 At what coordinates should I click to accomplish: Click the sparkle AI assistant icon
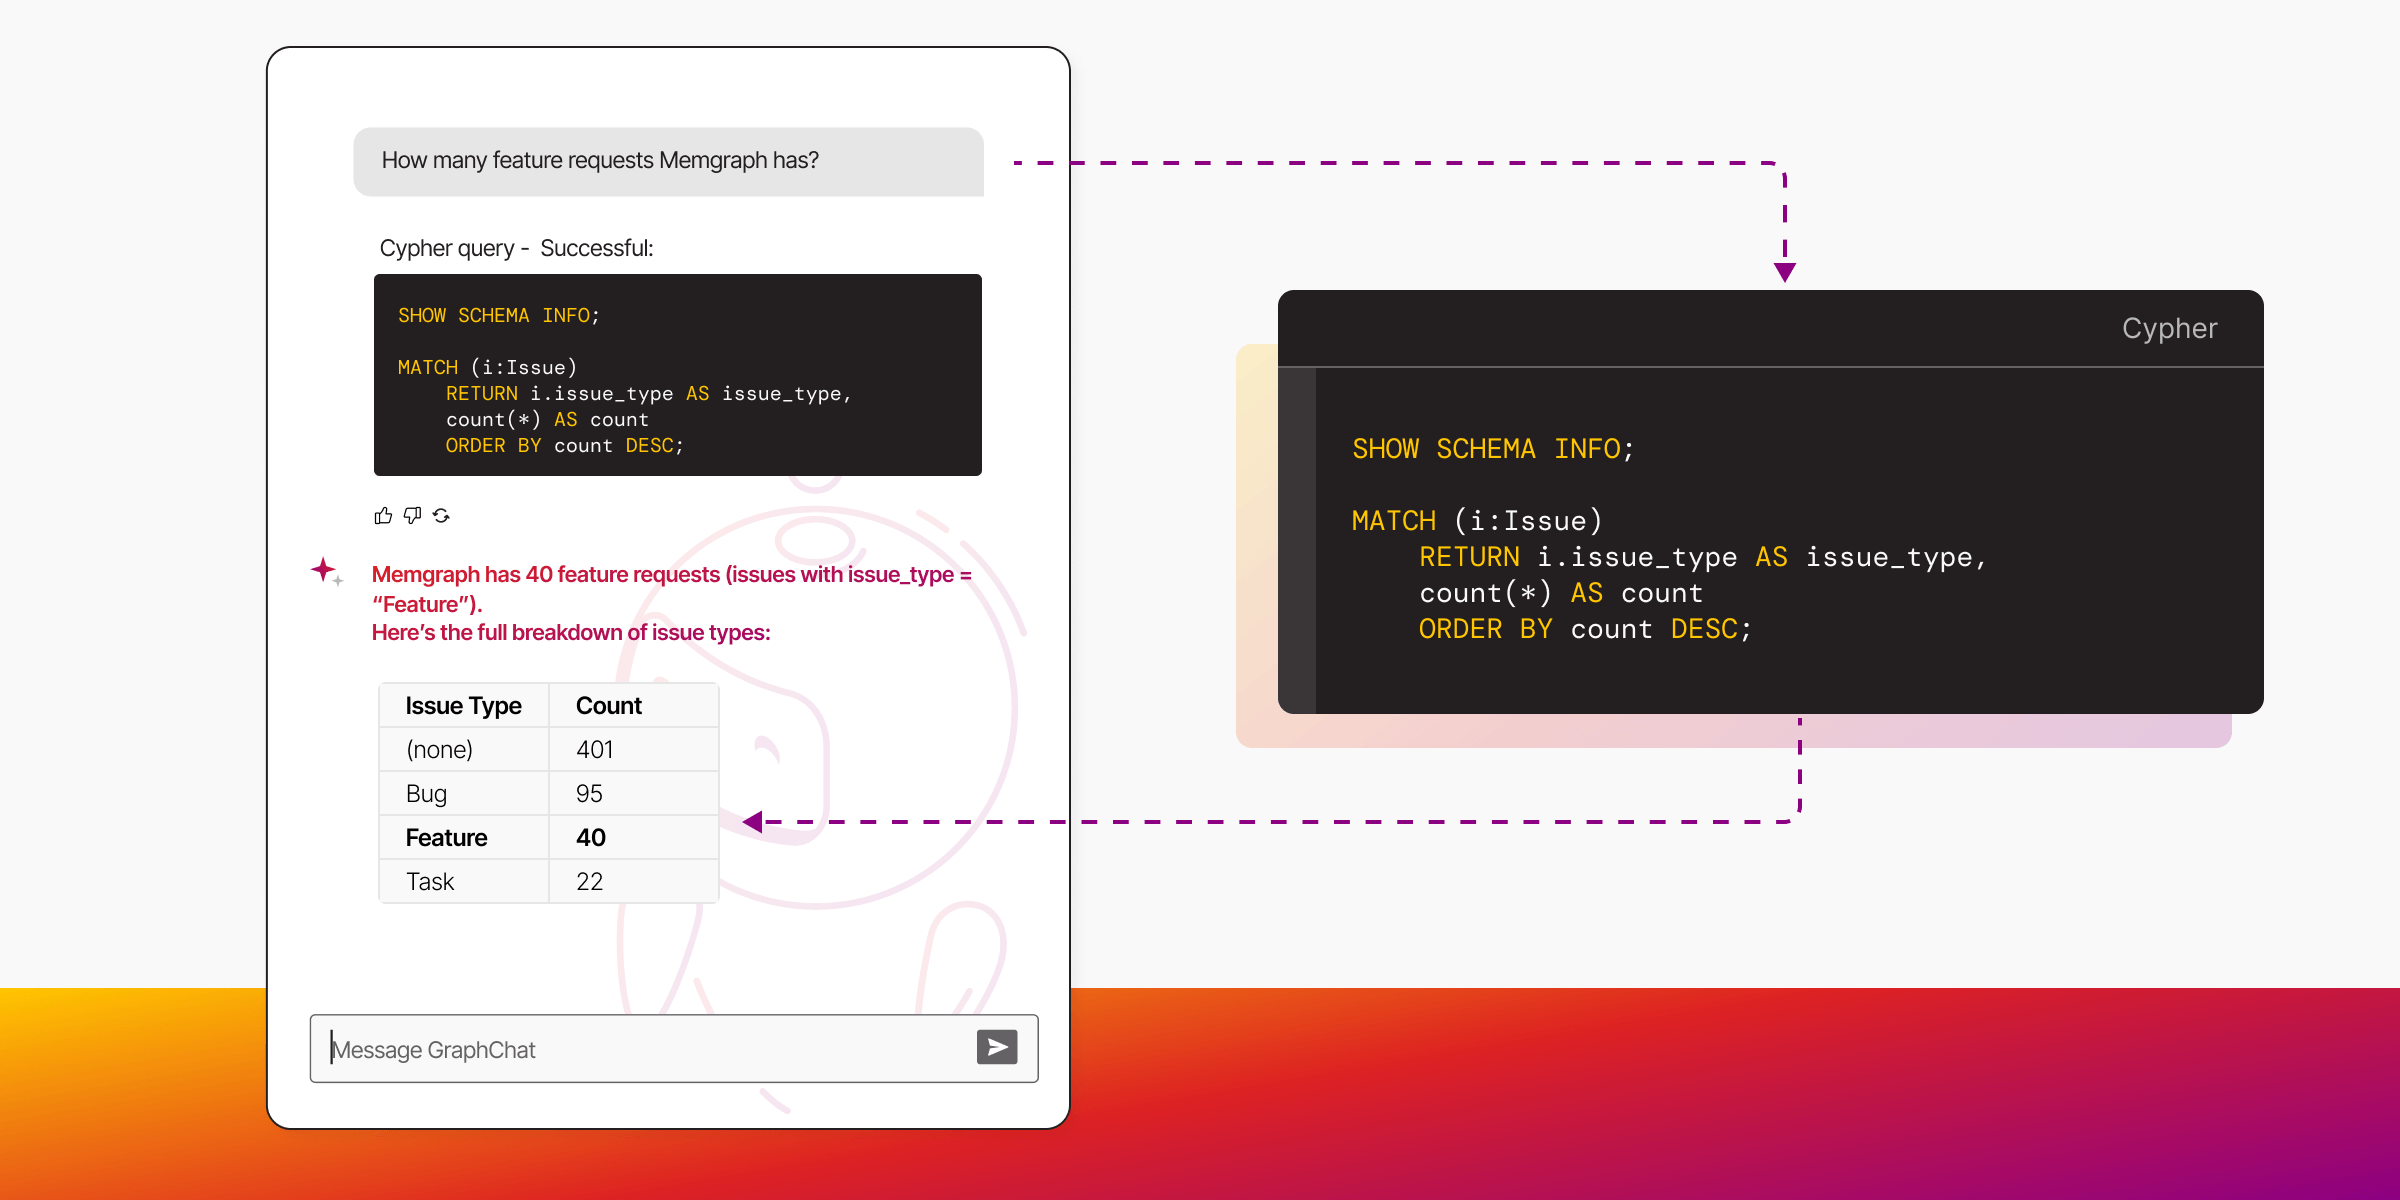[x=324, y=570]
